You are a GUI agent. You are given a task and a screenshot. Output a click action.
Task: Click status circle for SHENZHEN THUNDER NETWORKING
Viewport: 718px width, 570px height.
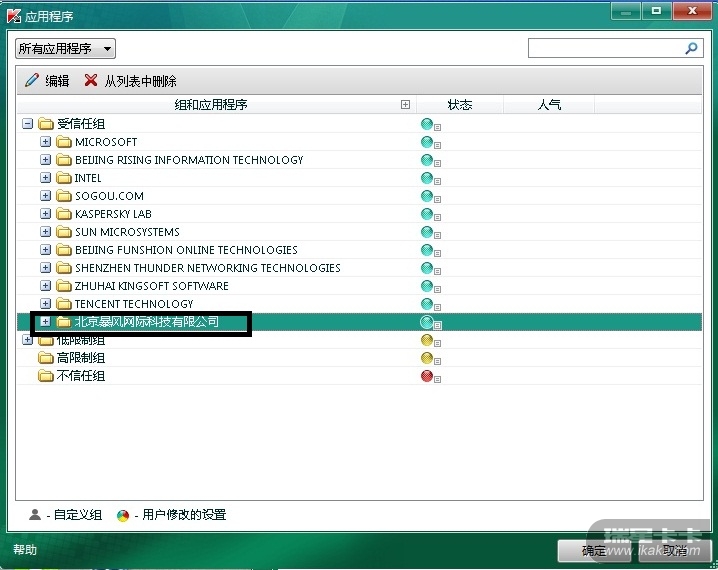coord(427,268)
